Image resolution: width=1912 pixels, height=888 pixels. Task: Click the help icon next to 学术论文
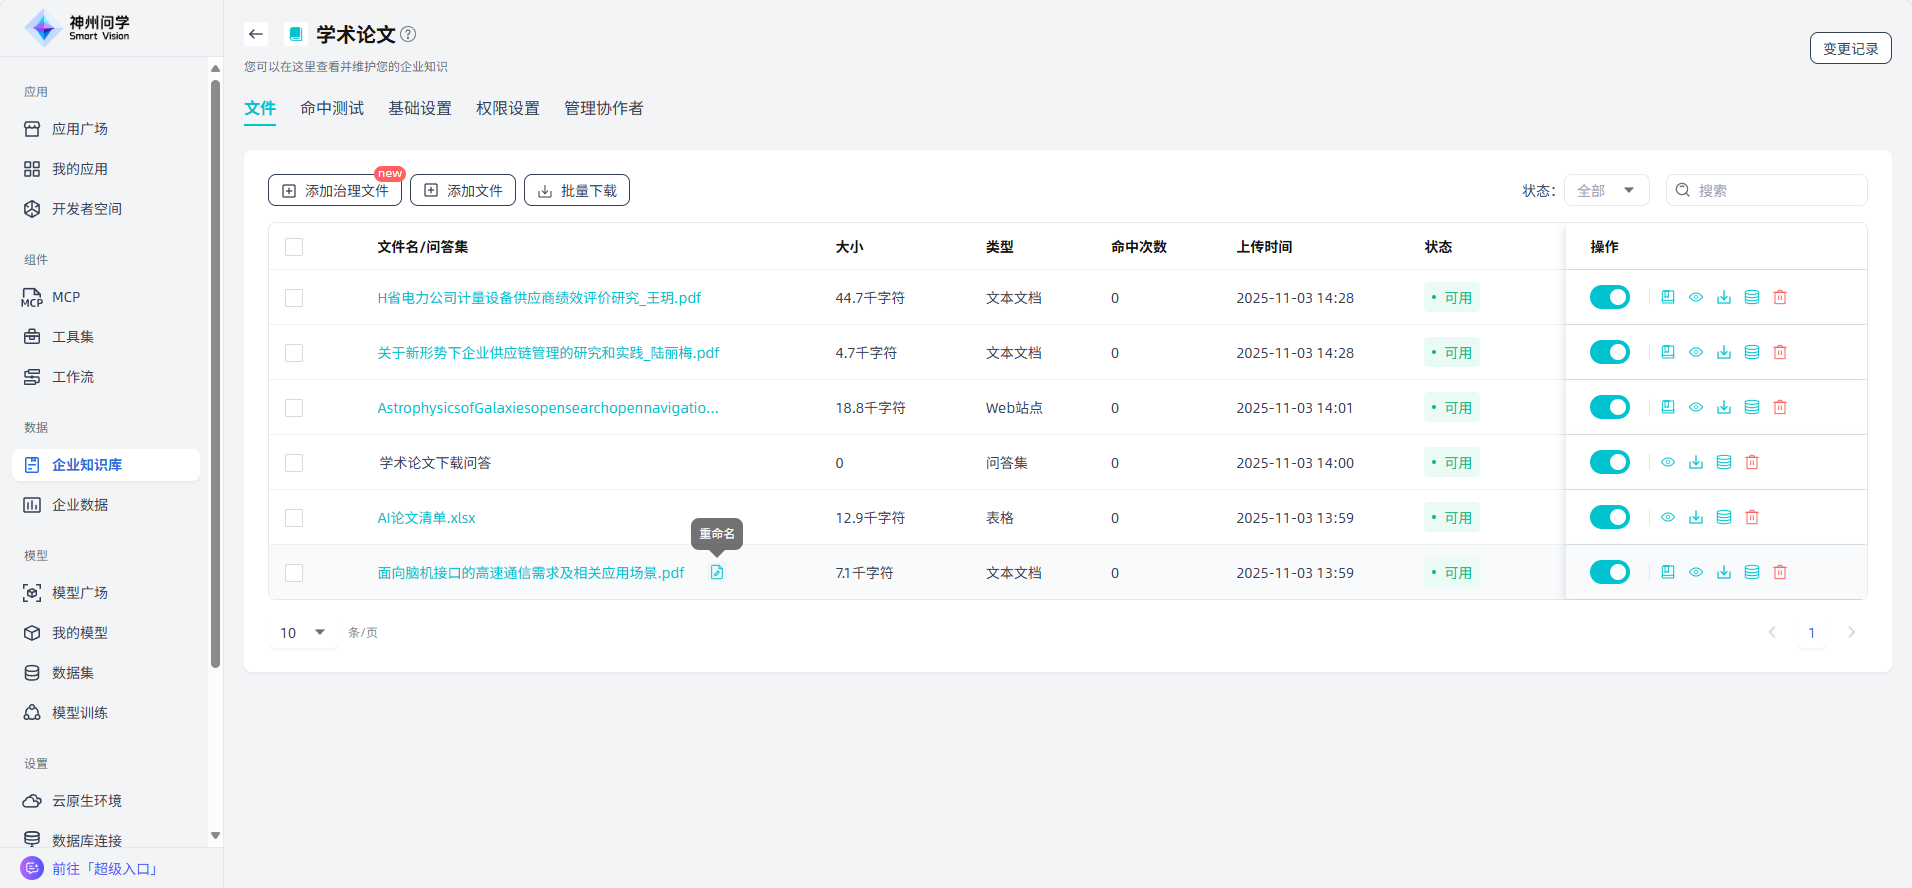coord(408,34)
